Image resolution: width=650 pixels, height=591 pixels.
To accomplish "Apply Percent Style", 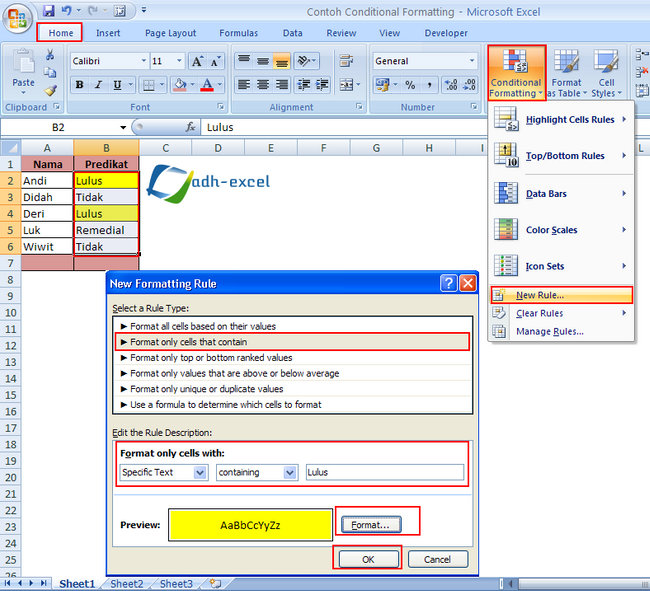I will (410, 85).
